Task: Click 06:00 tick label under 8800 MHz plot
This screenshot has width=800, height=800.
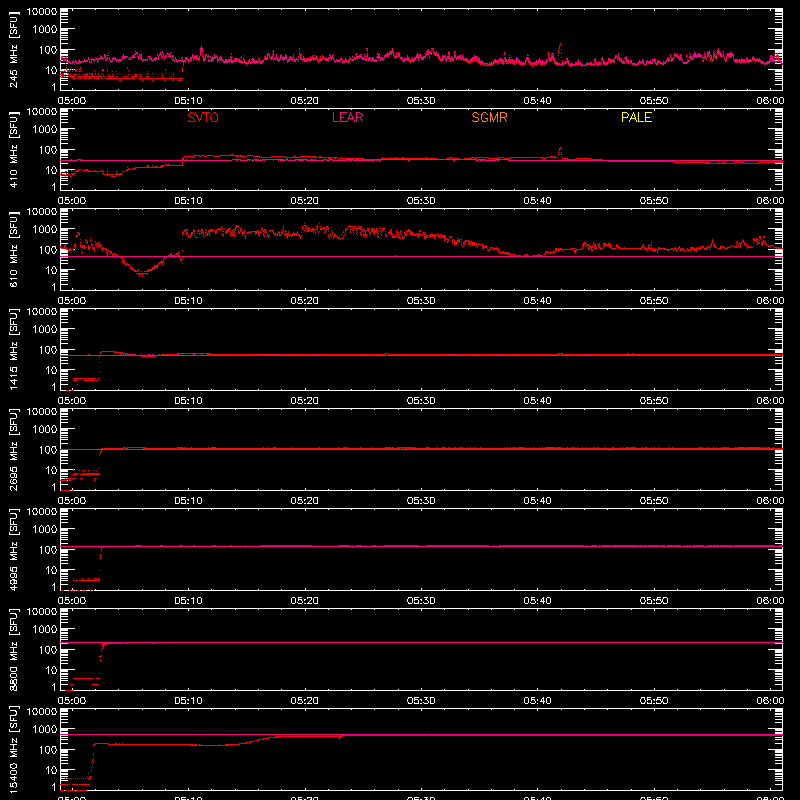Action: pos(770,701)
